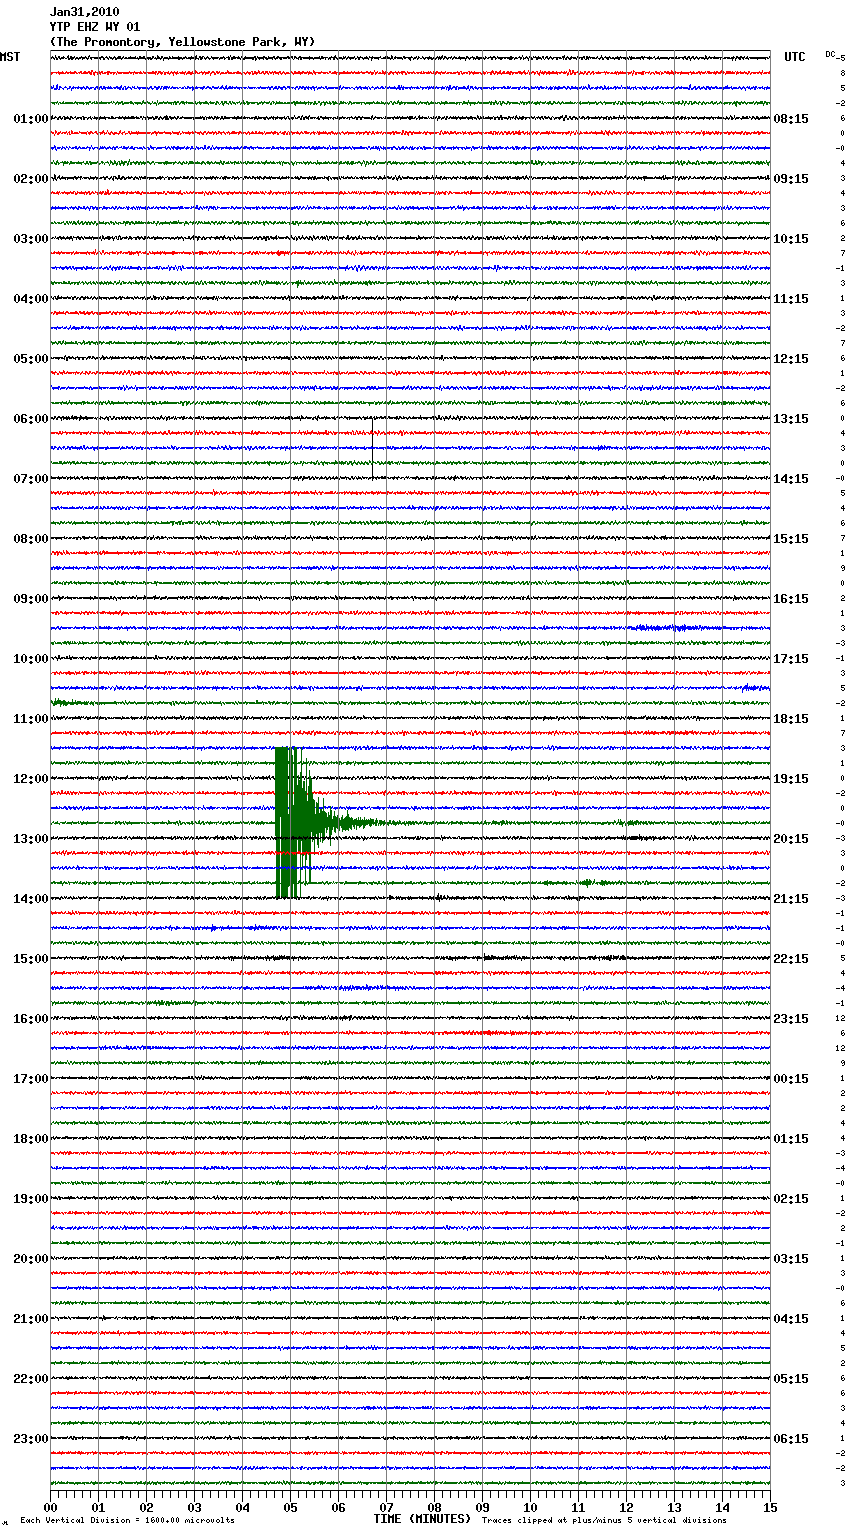Click the "02:15" UTC time label
This screenshot has height=1534, width=850.
(x=791, y=1199)
